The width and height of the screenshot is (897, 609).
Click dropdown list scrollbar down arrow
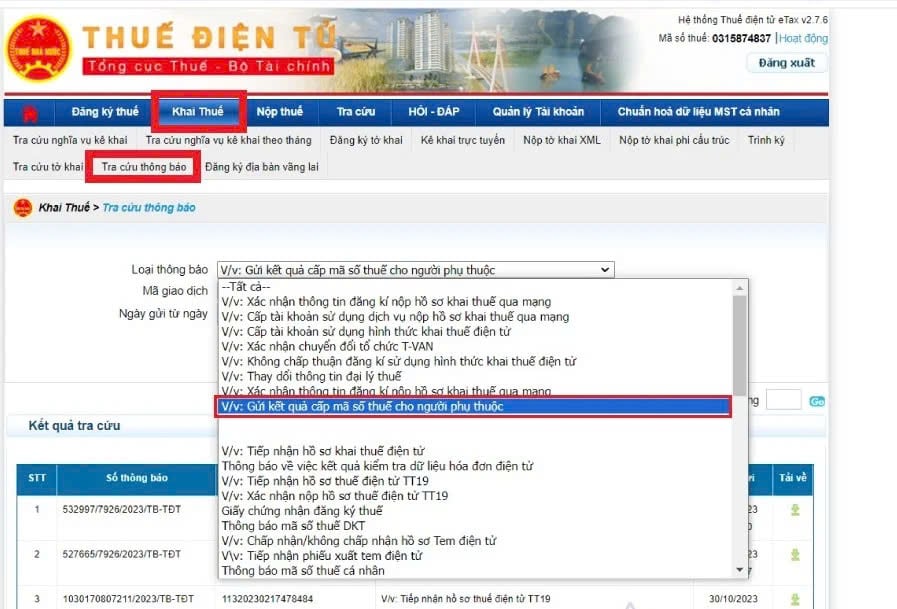point(740,570)
